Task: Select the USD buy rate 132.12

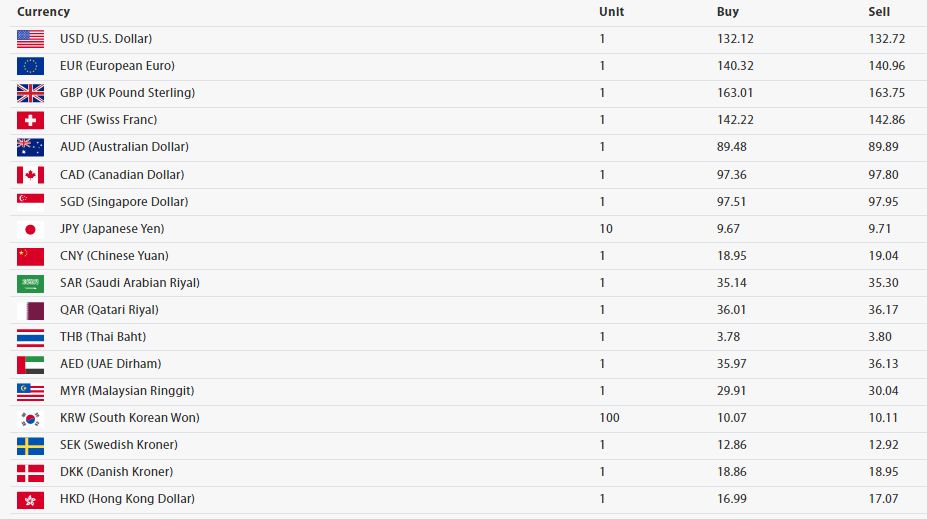Action: click(735, 38)
